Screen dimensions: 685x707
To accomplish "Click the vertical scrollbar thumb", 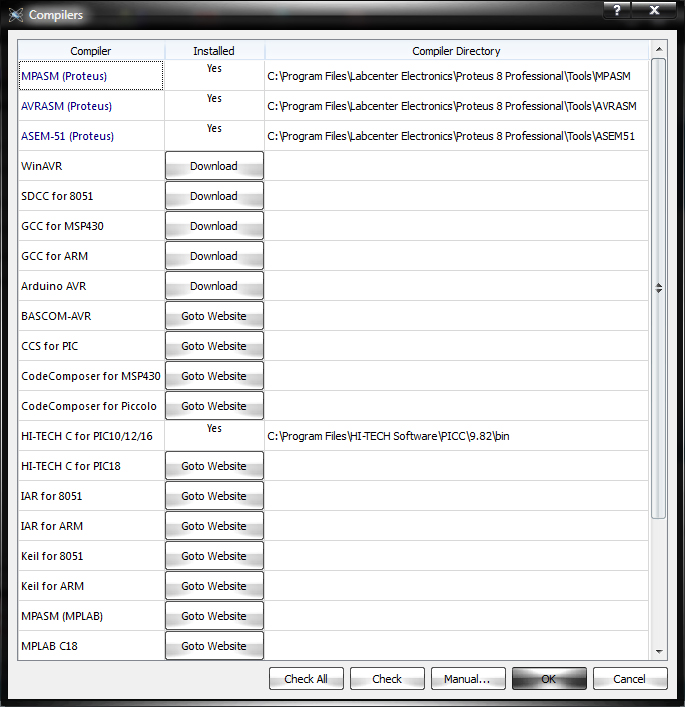I will 659,289.
